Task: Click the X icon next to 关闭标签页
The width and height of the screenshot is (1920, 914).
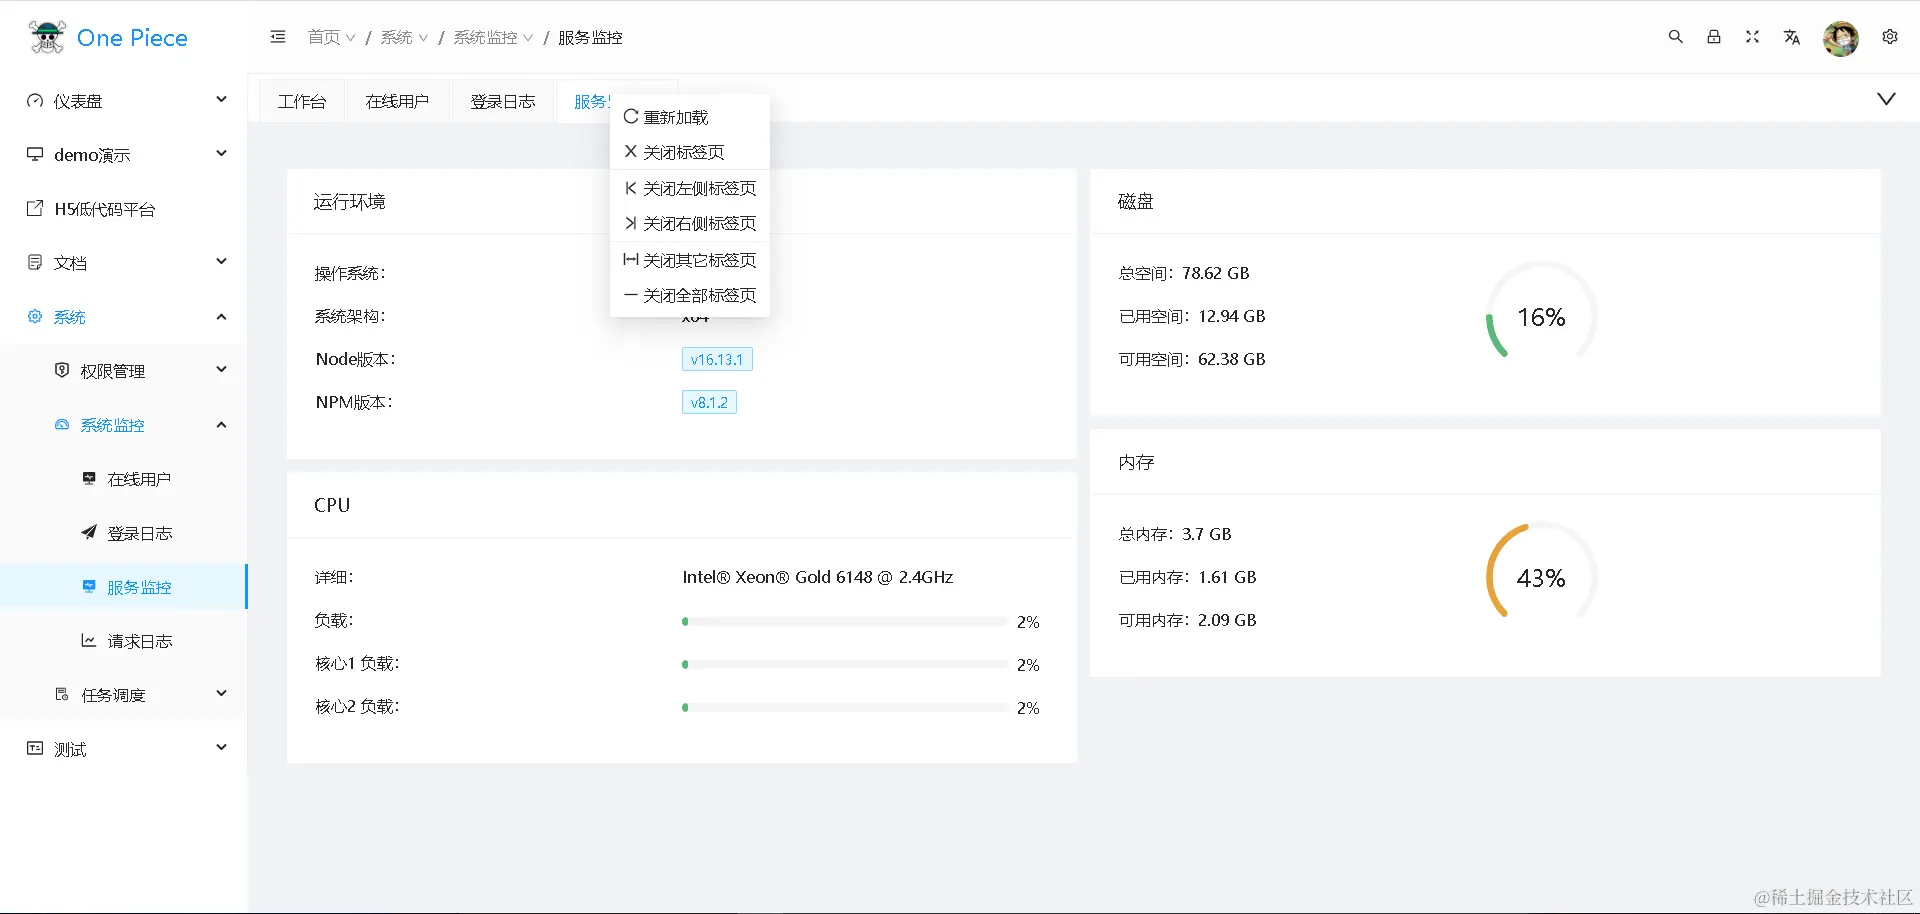Action: pyautogui.click(x=631, y=151)
